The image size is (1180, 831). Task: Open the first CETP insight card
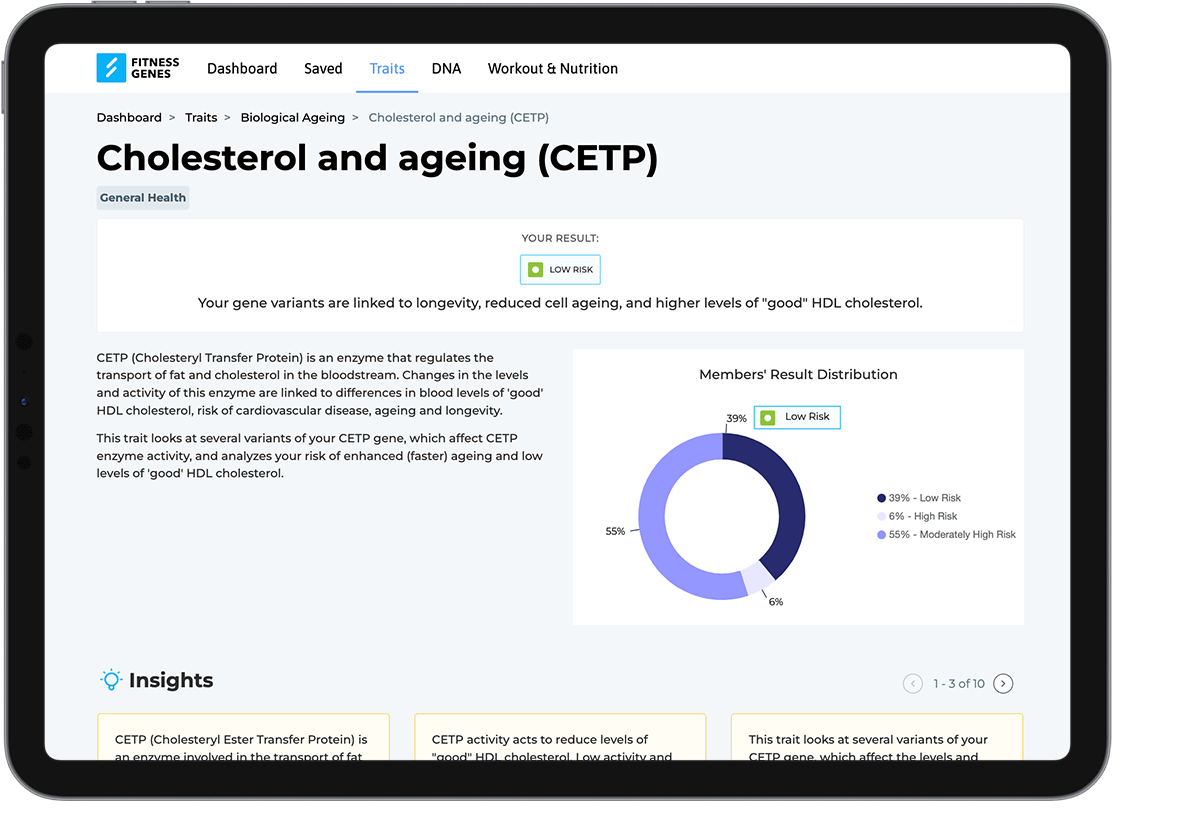pos(243,740)
